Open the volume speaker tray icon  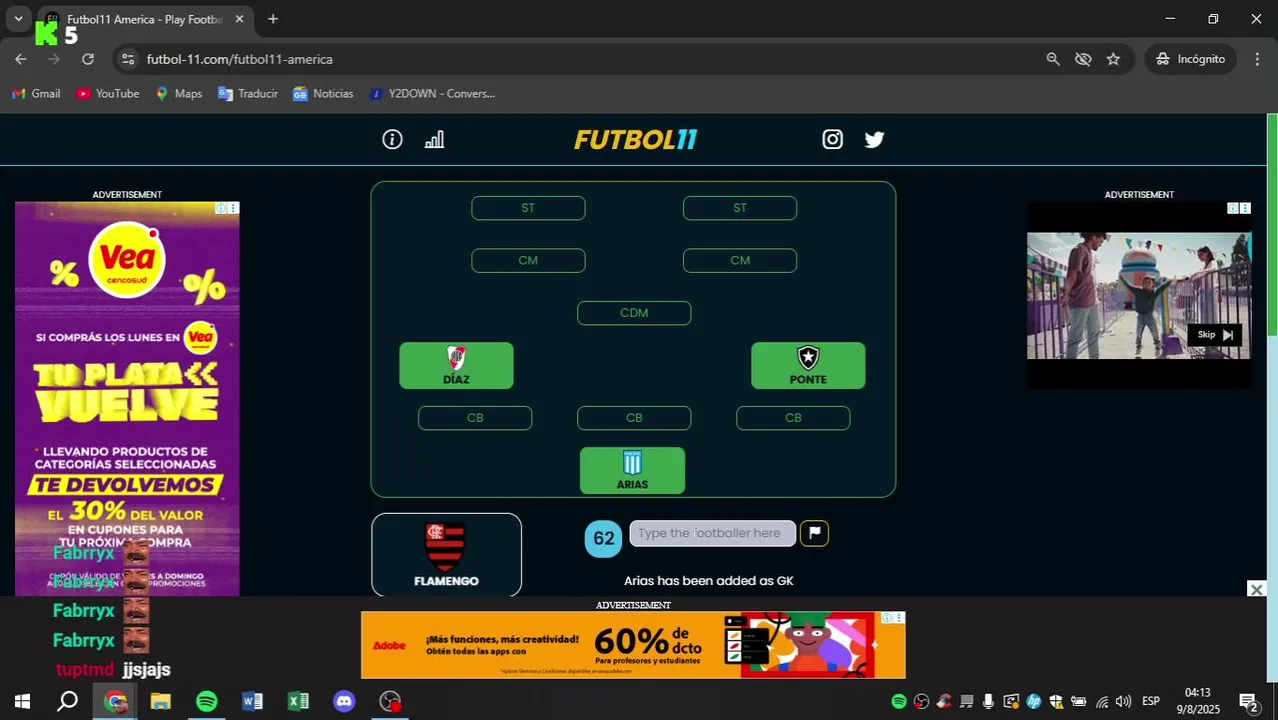click(1123, 702)
